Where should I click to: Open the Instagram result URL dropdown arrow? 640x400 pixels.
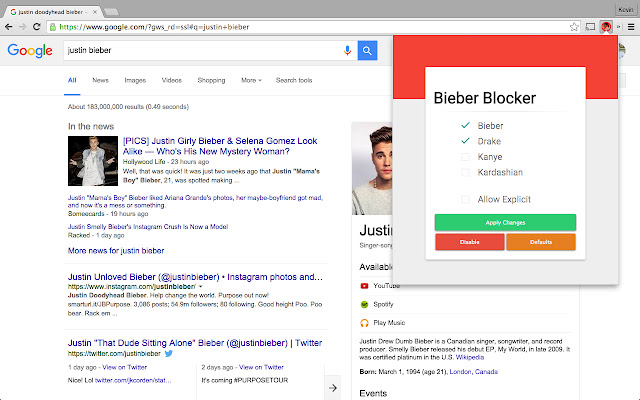(x=200, y=287)
